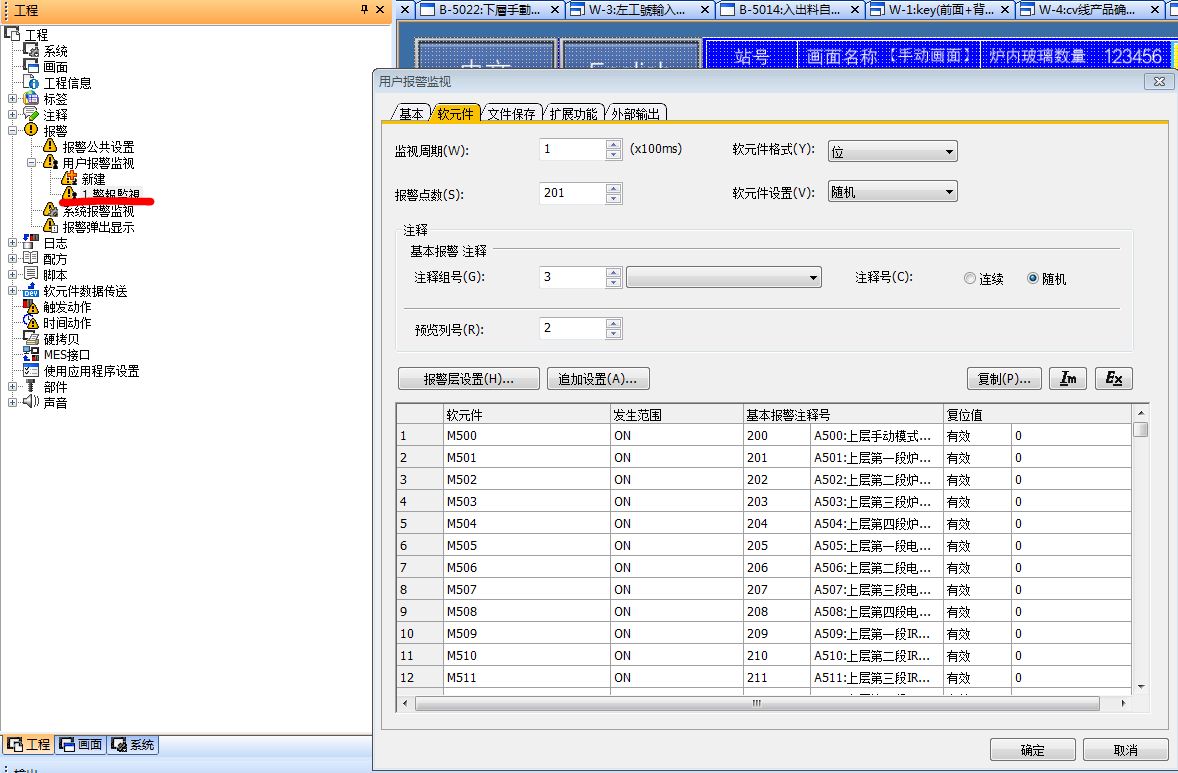This screenshot has width=1178, height=773.
Task: Click the 监视周期 input field
Action: [x=572, y=149]
